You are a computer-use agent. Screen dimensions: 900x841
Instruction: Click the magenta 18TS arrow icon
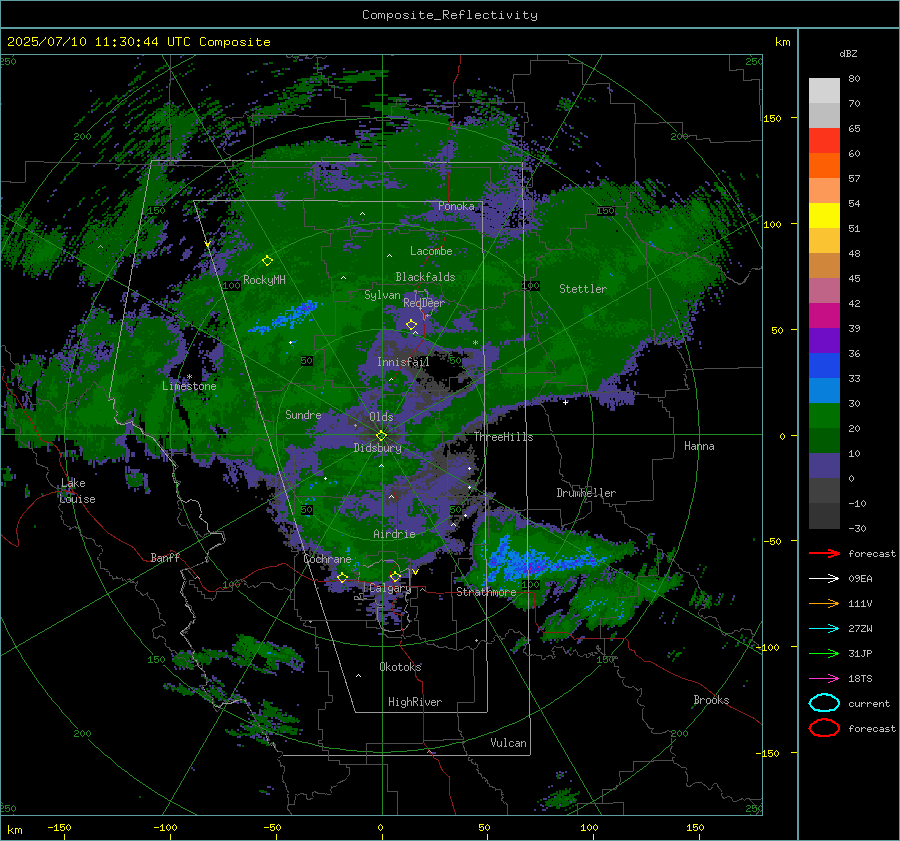pos(824,678)
